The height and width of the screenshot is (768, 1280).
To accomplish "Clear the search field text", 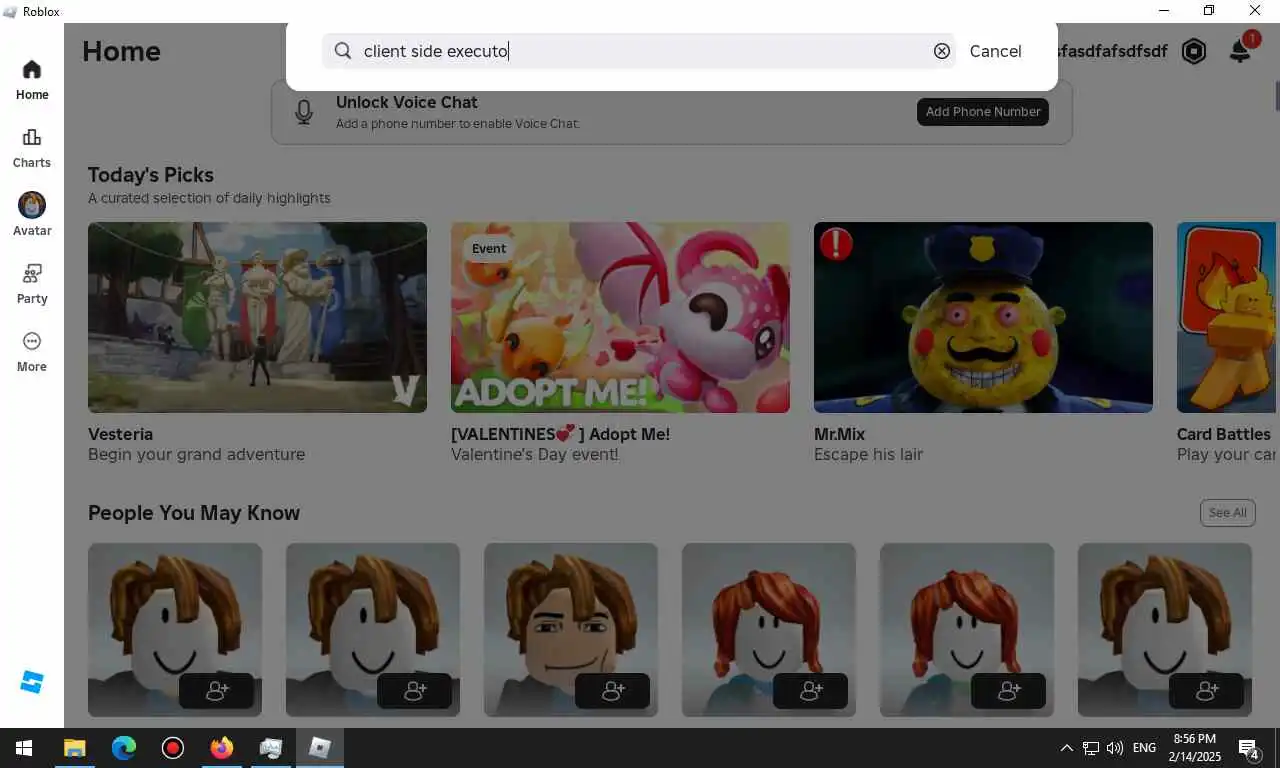I will [942, 51].
